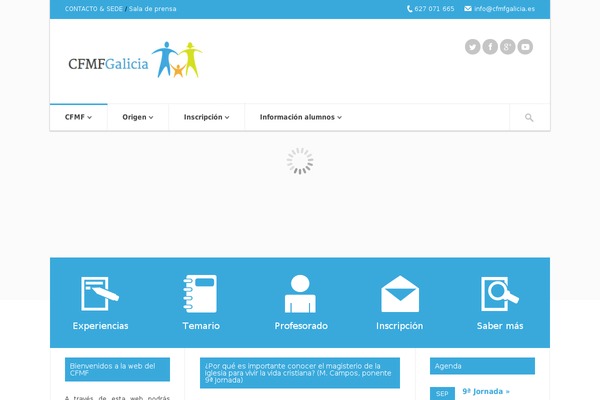Expand the CFMF menu
This screenshot has width=600, height=400.
pyautogui.click(x=78, y=117)
